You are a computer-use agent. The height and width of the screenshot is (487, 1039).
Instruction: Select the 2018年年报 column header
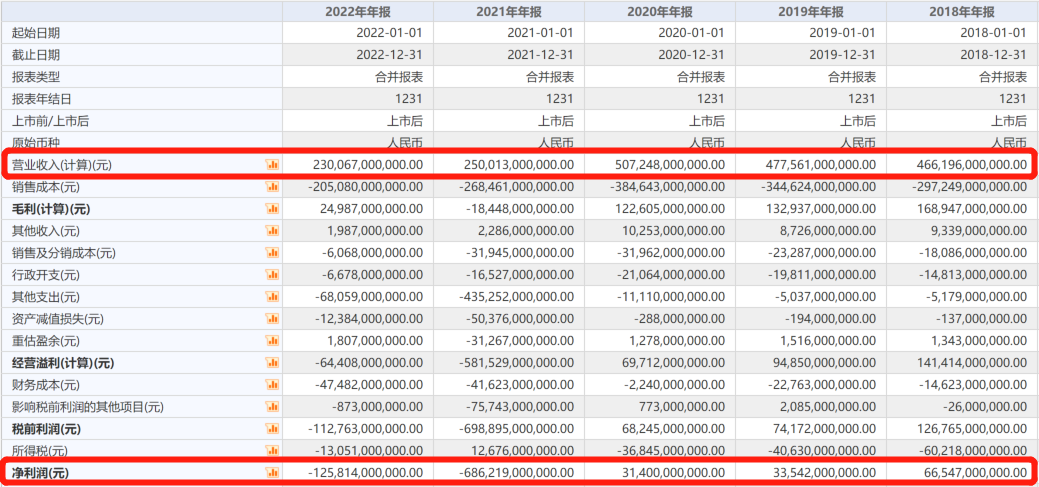click(962, 11)
